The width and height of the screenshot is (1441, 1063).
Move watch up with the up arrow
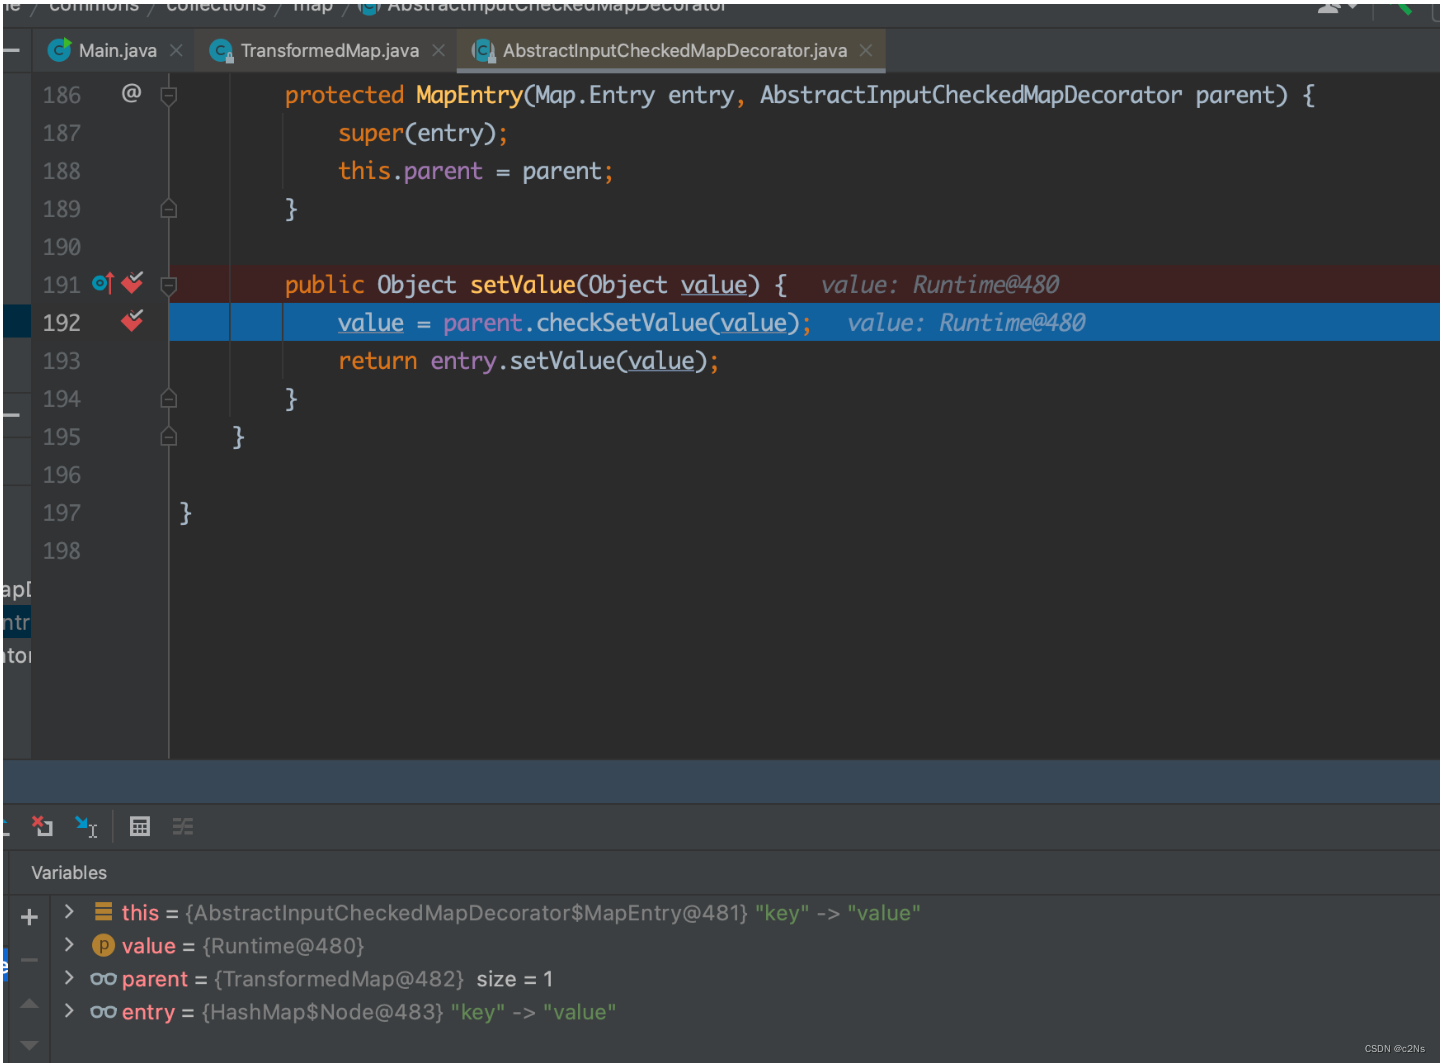point(29,1003)
